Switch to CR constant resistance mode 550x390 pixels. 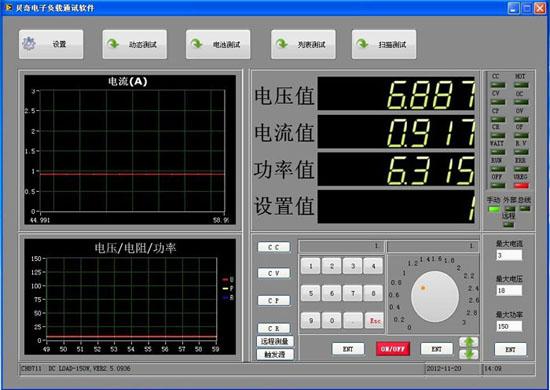point(274,328)
